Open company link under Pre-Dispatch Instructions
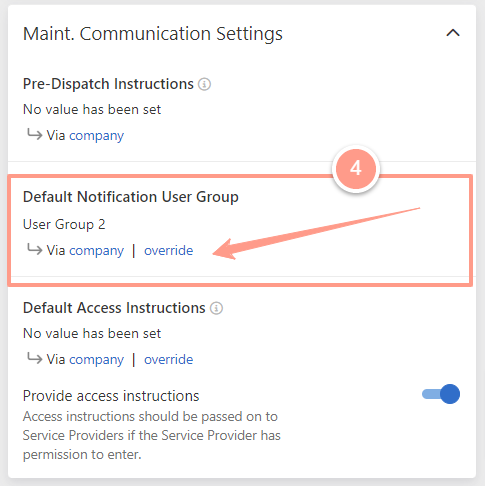This screenshot has height=486, width=485. pyautogui.click(x=96, y=136)
